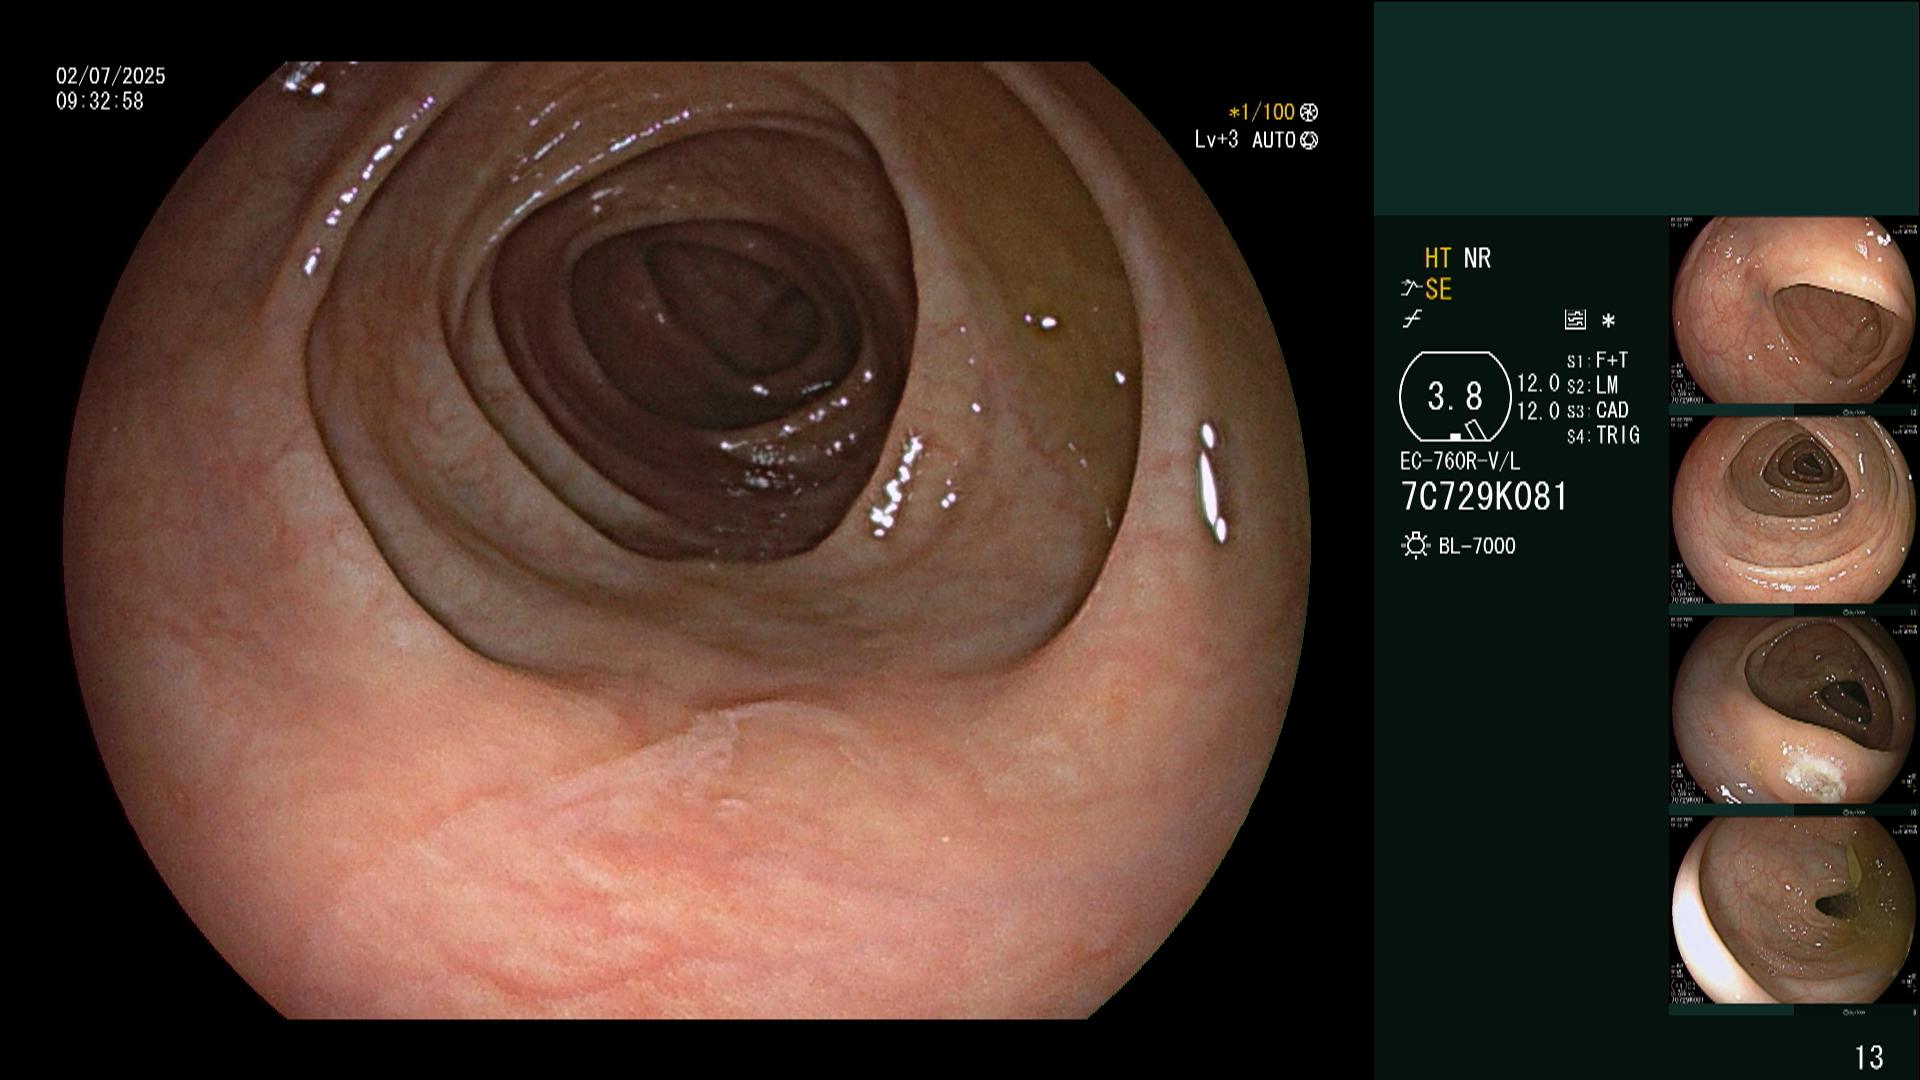Click the S3: CAD switch assignment
Viewport: 1920px width, 1080px height.
(x=1597, y=410)
